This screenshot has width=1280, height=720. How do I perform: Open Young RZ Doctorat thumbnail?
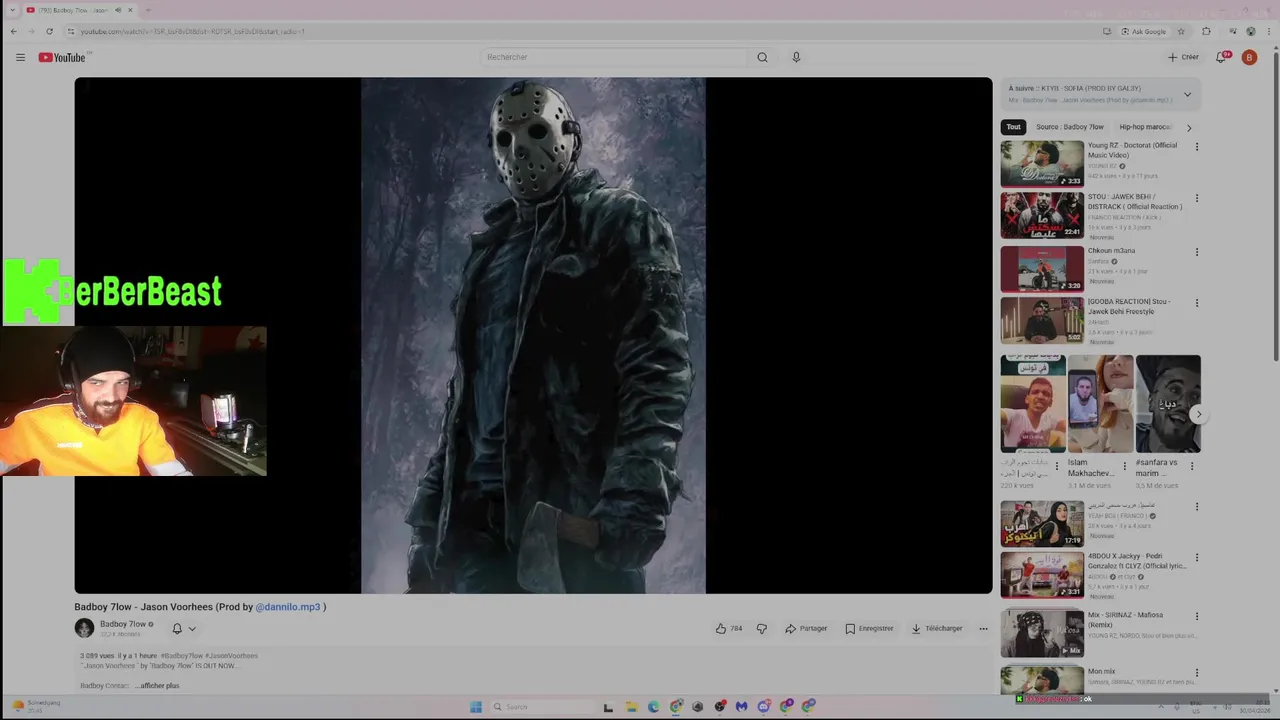tap(1042, 163)
